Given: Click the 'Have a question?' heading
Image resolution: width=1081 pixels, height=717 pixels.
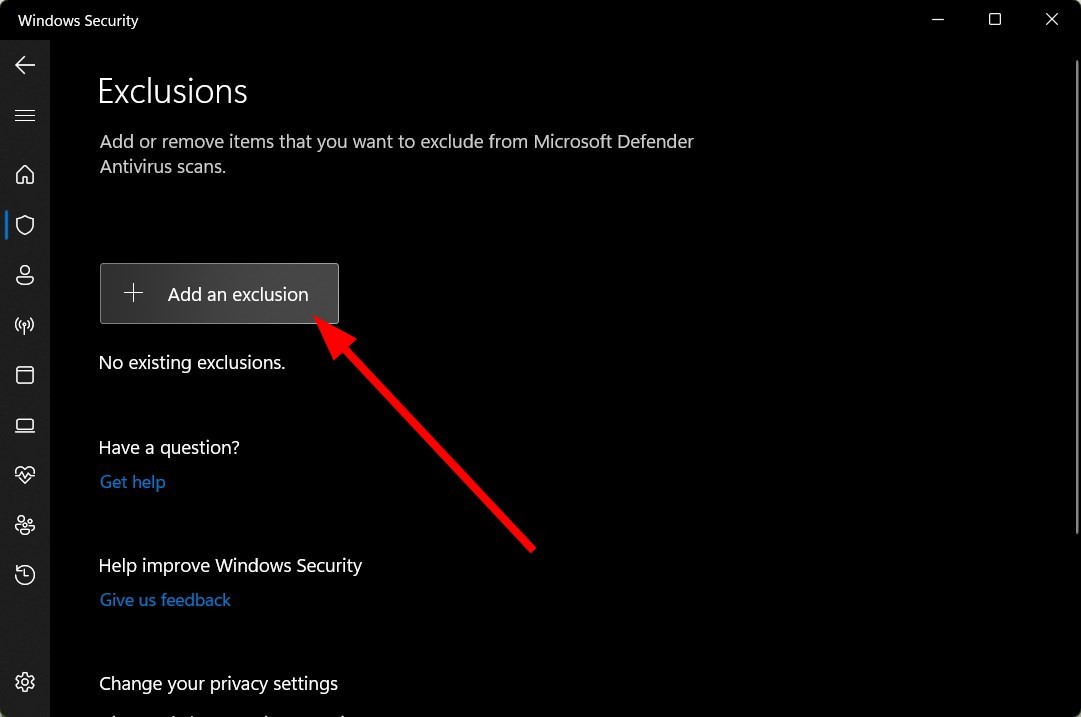Looking at the screenshot, I should click(x=169, y=448).
